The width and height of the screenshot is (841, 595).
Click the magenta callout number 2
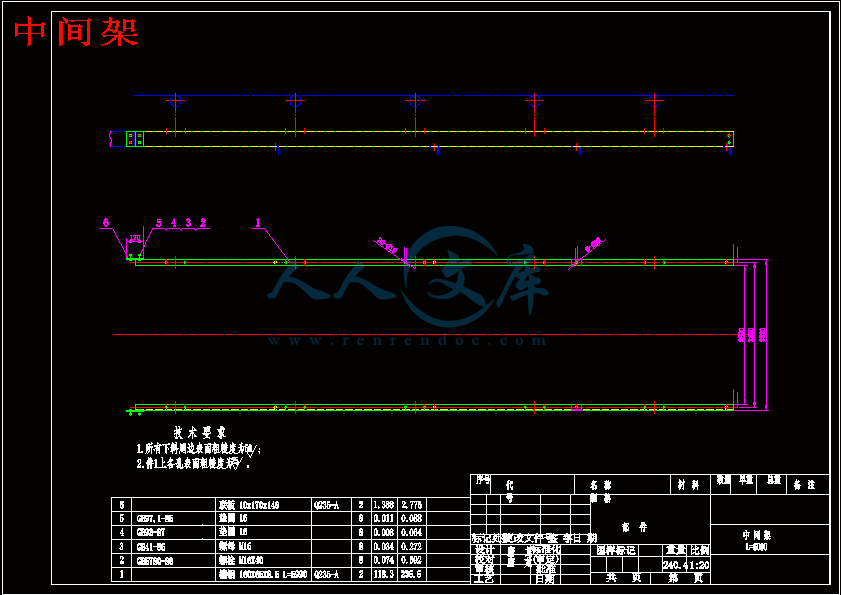pos(203,222)
